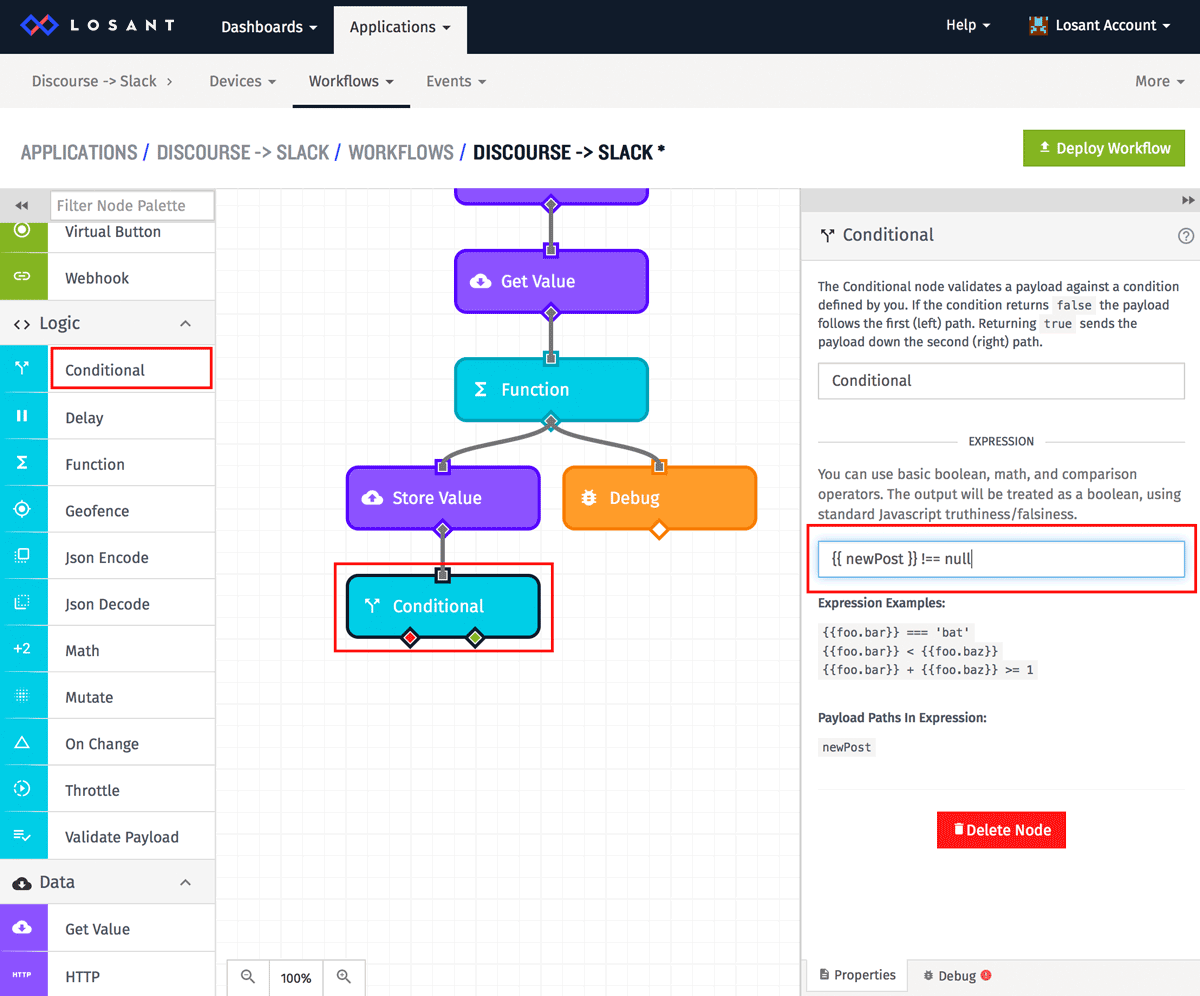Click the Losant Account avatar icon
Image resolution: width=1200 pixels, height=996 pixels.
(1038, 26)
